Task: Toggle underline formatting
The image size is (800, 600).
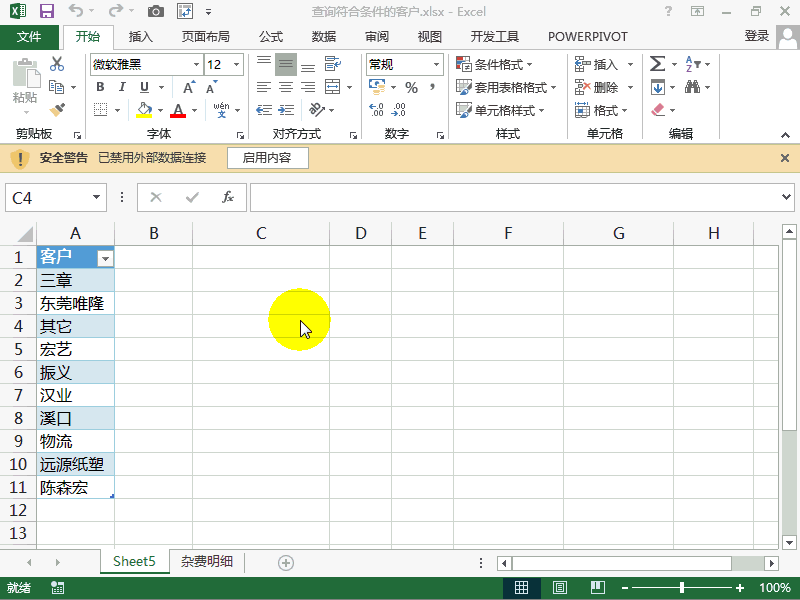Action: tap(144, 87)
